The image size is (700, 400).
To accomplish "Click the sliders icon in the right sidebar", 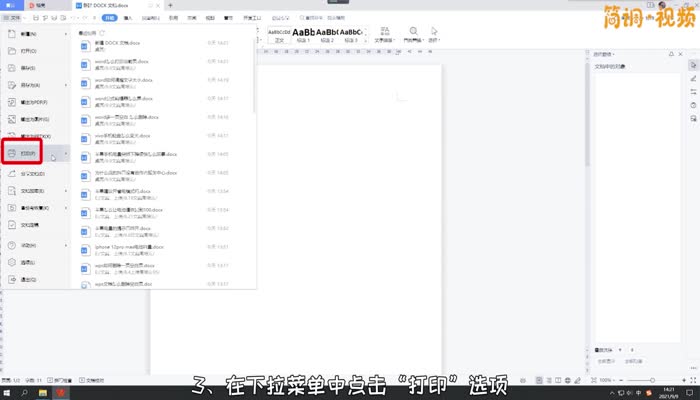I will [693, 92].
